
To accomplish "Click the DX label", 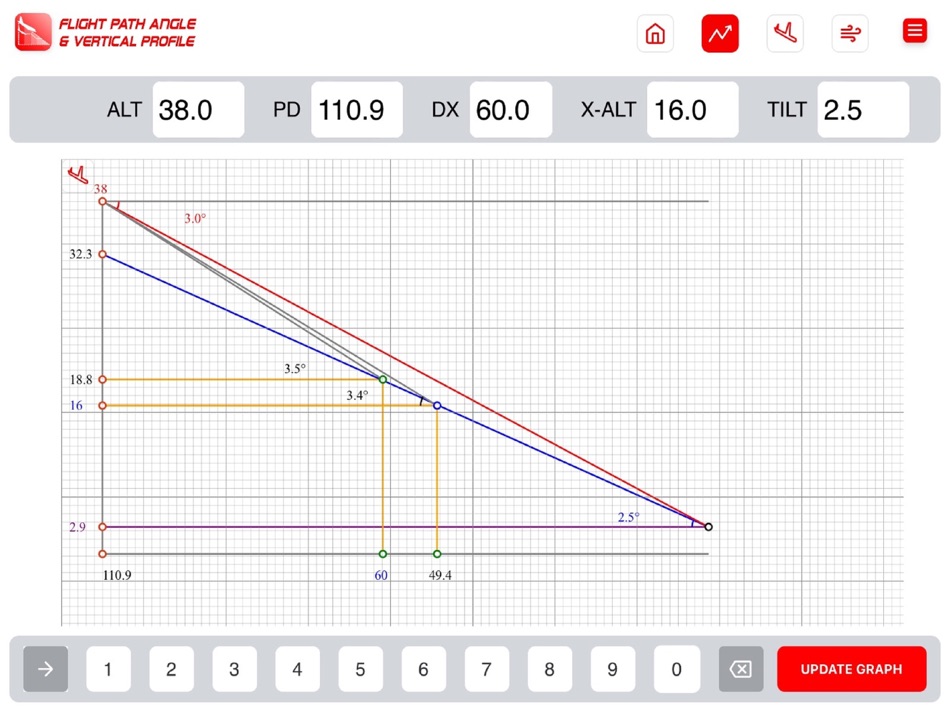I will tap(445, 110).
